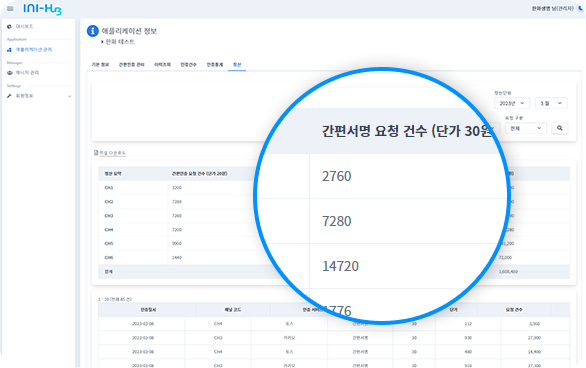586x368 pixels.
Task: Click the 1 - 10 record count text
Action: click(115, 299)
